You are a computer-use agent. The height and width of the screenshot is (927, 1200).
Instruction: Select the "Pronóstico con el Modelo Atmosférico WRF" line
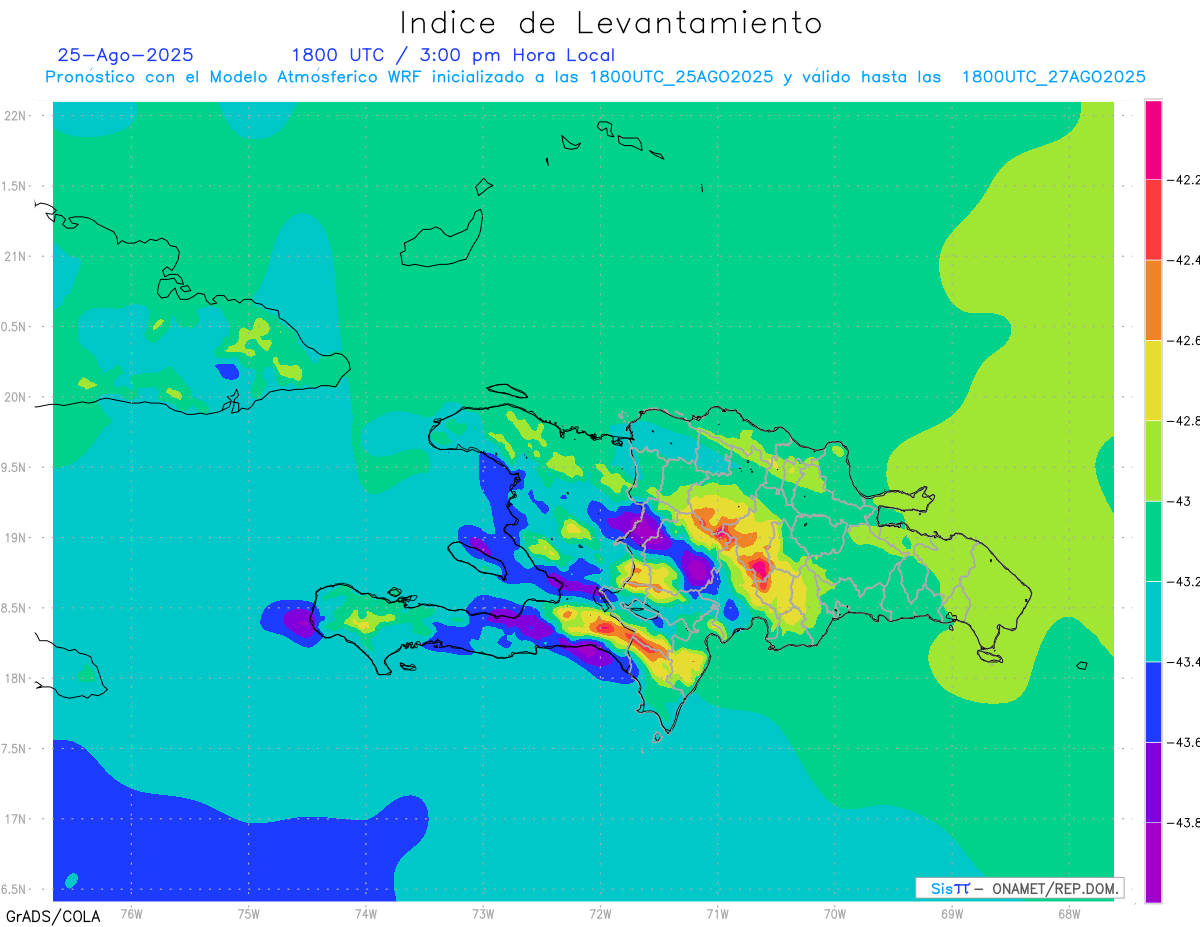click(x=595, y=77)
